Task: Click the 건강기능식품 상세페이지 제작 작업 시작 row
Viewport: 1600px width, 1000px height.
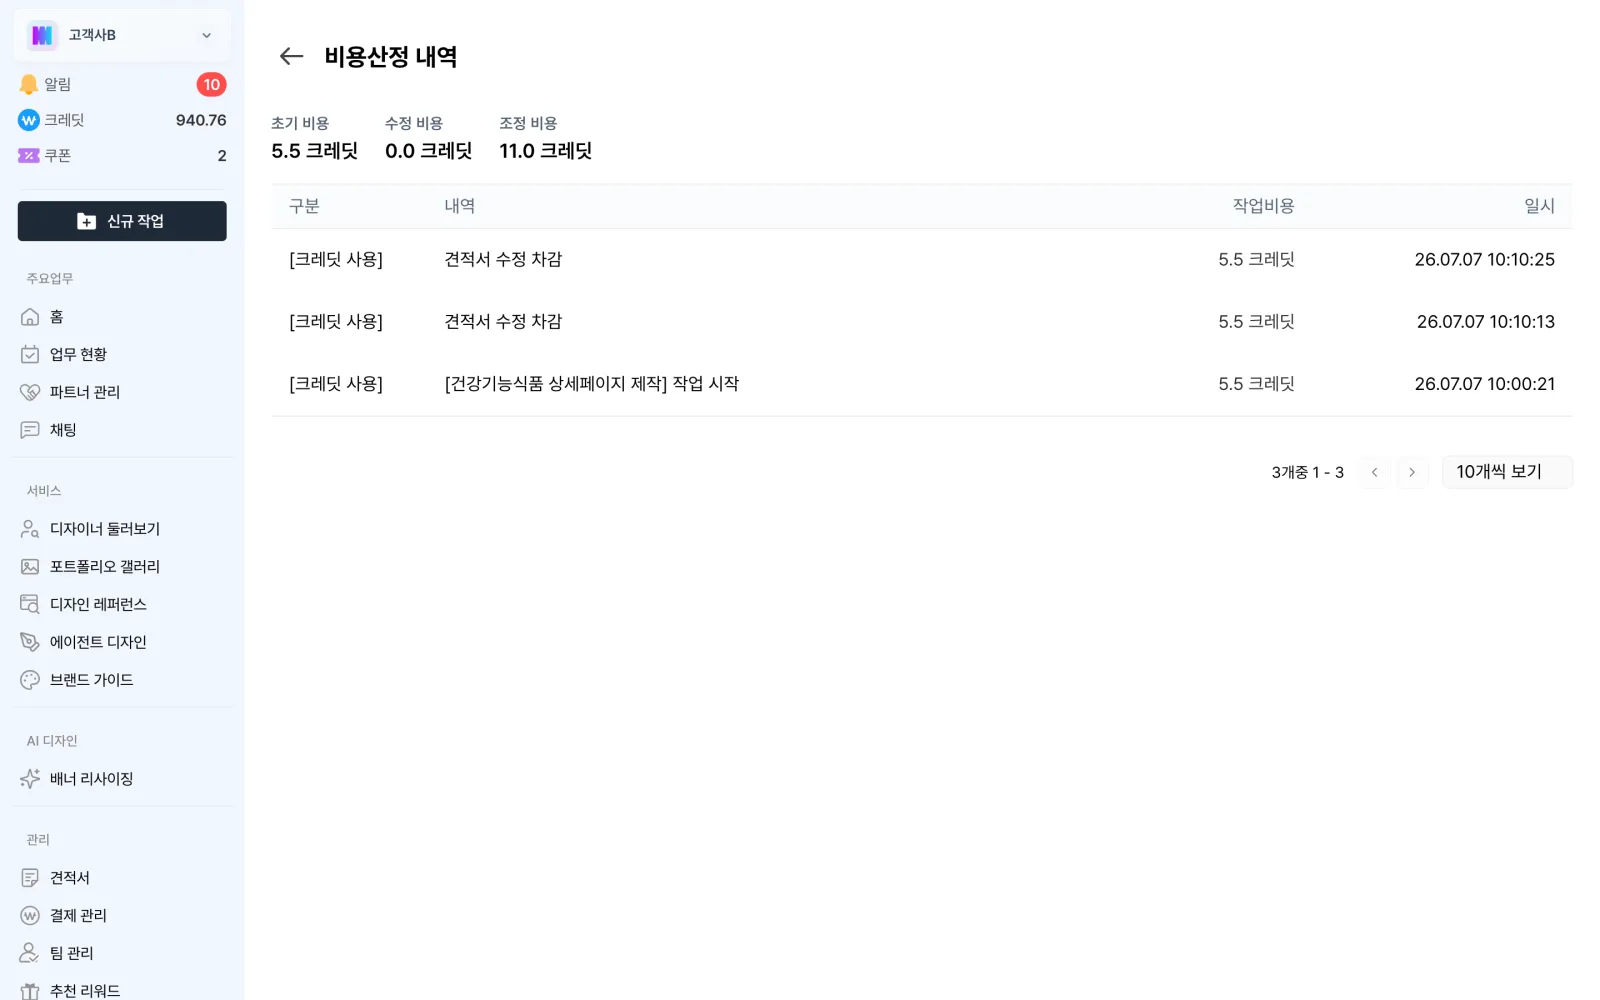Action: pos(921,384)
